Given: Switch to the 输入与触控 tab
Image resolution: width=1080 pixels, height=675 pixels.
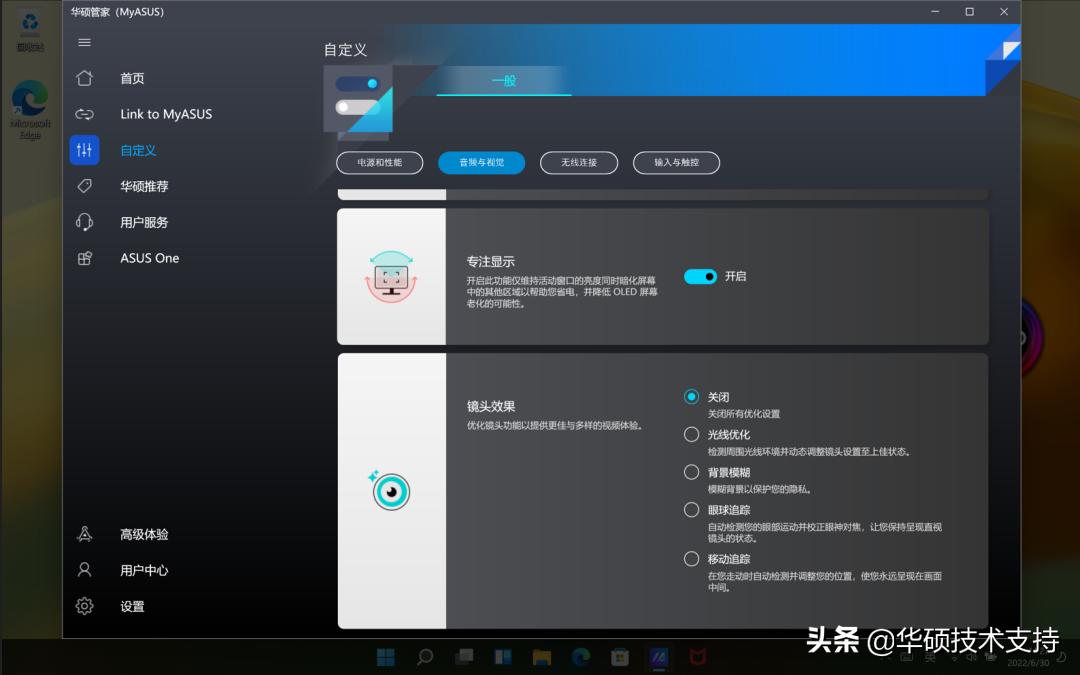Looking at the screenshot, I should pos(679,162).
